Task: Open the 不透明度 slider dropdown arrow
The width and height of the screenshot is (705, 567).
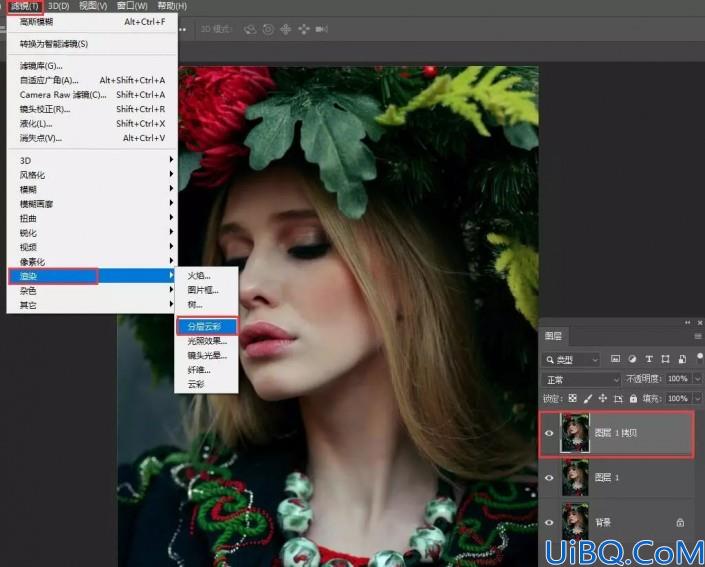Action: tap(697, 379)
